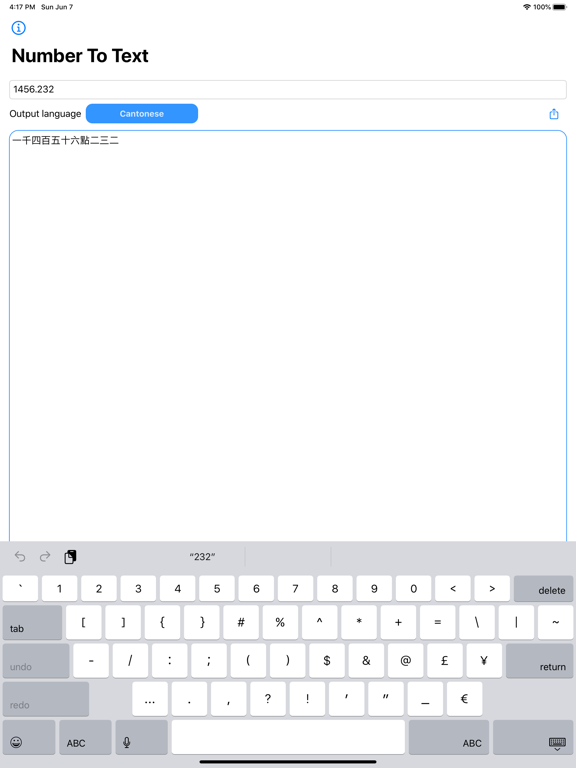The width and height of the screenshot is (576, 768).
Task: Tap the number 3 key
Action: coord(138,589)
